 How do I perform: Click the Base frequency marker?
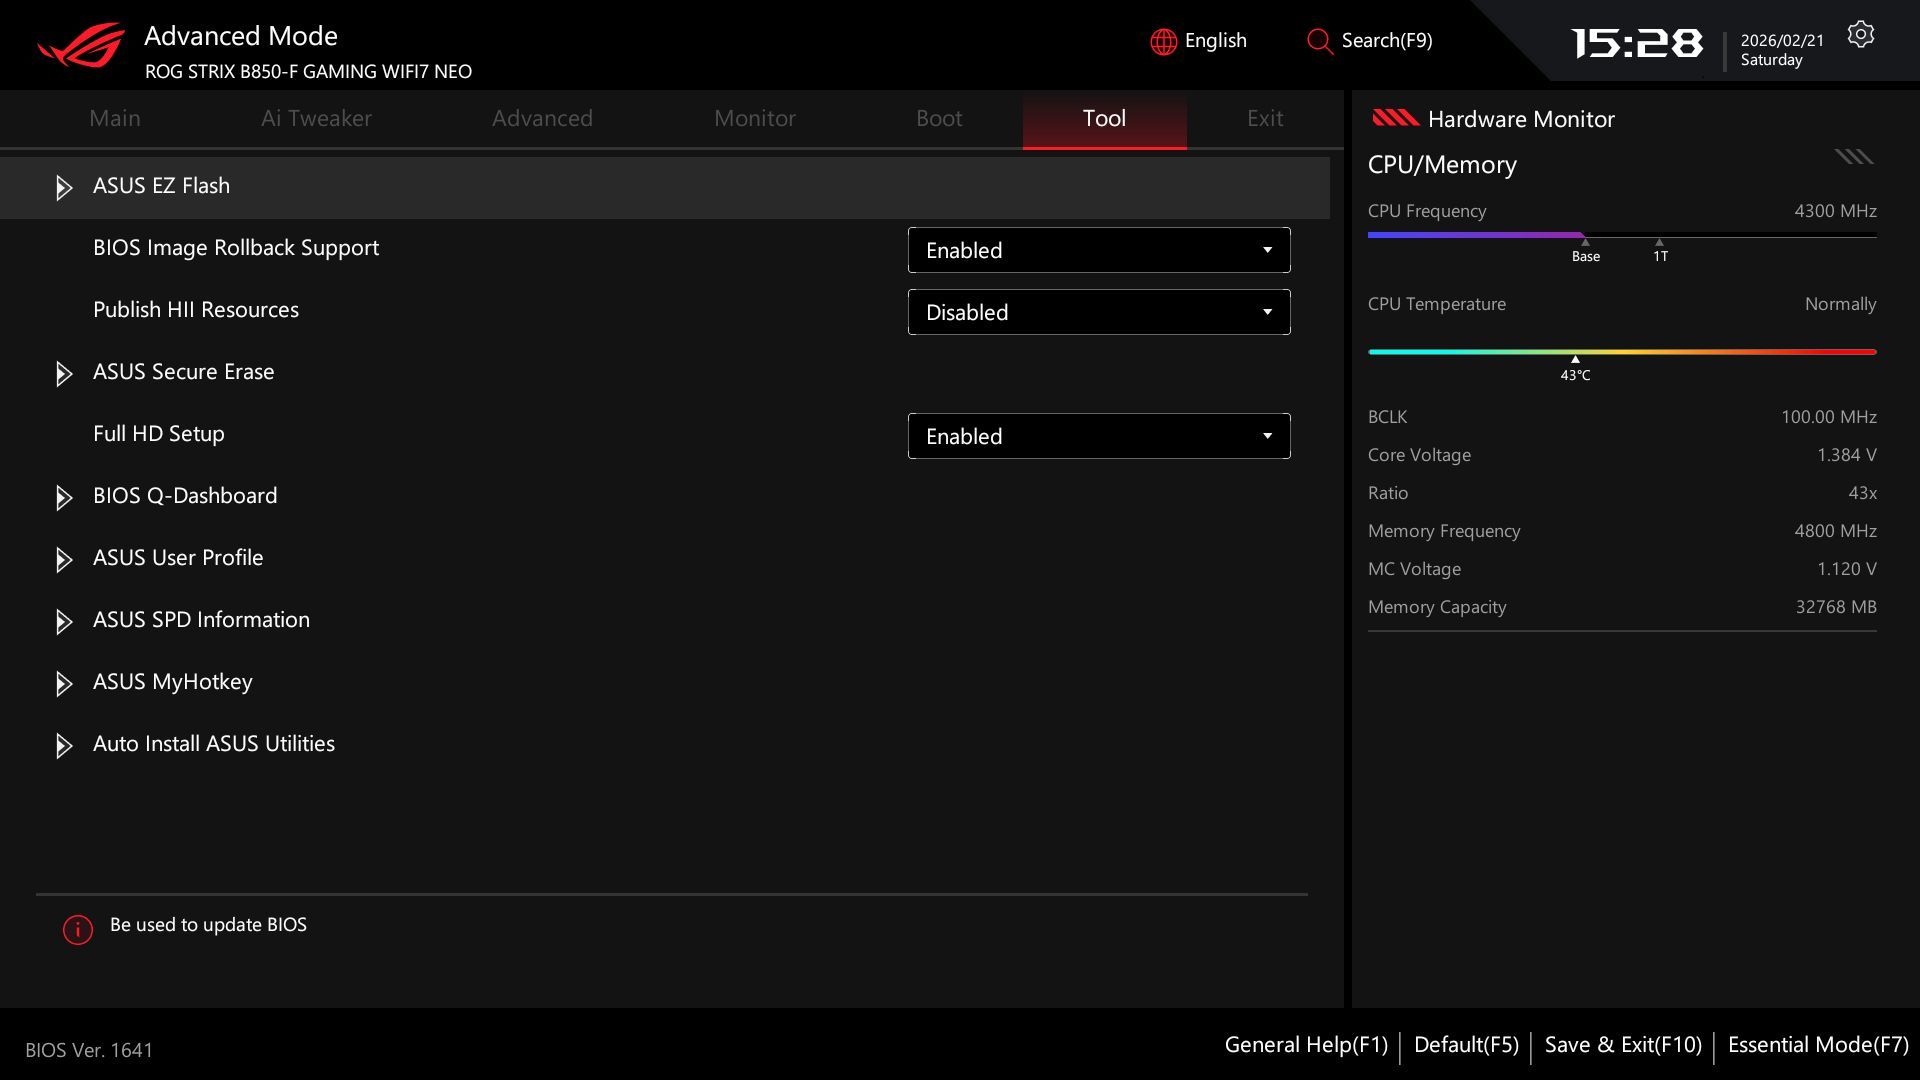[x=1586, y=251]
